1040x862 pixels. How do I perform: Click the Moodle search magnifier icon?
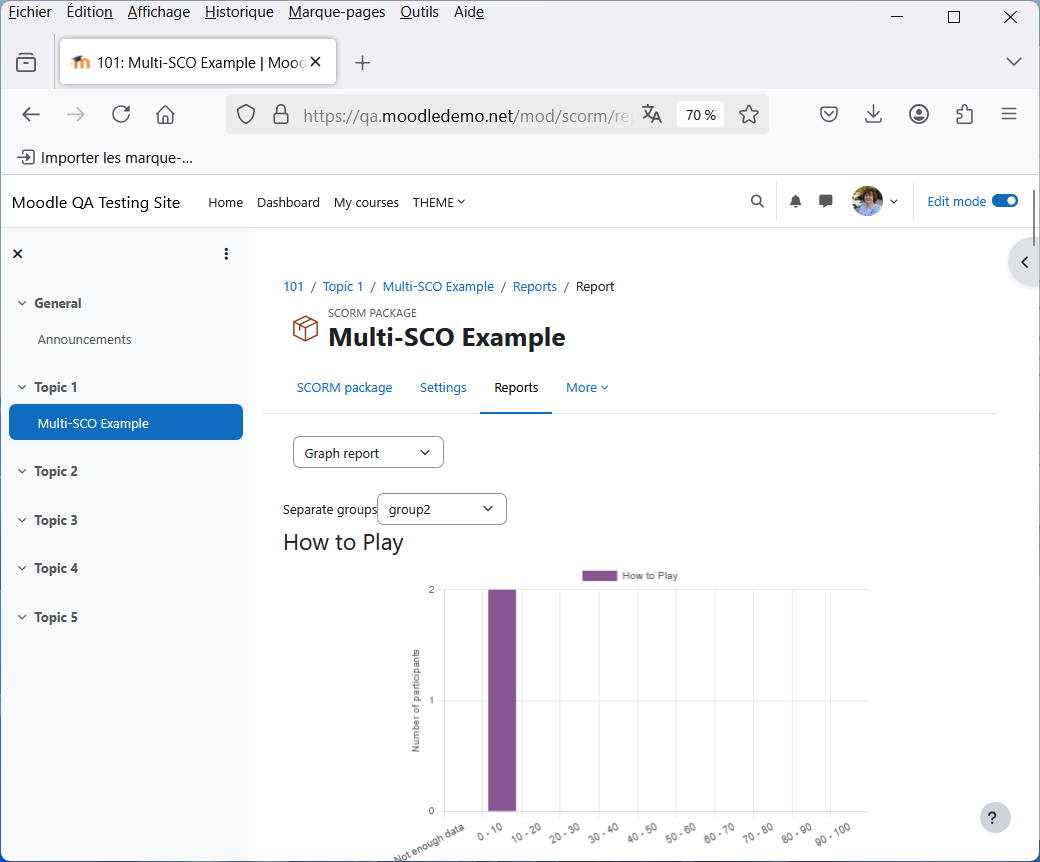[x=757, y=201]
